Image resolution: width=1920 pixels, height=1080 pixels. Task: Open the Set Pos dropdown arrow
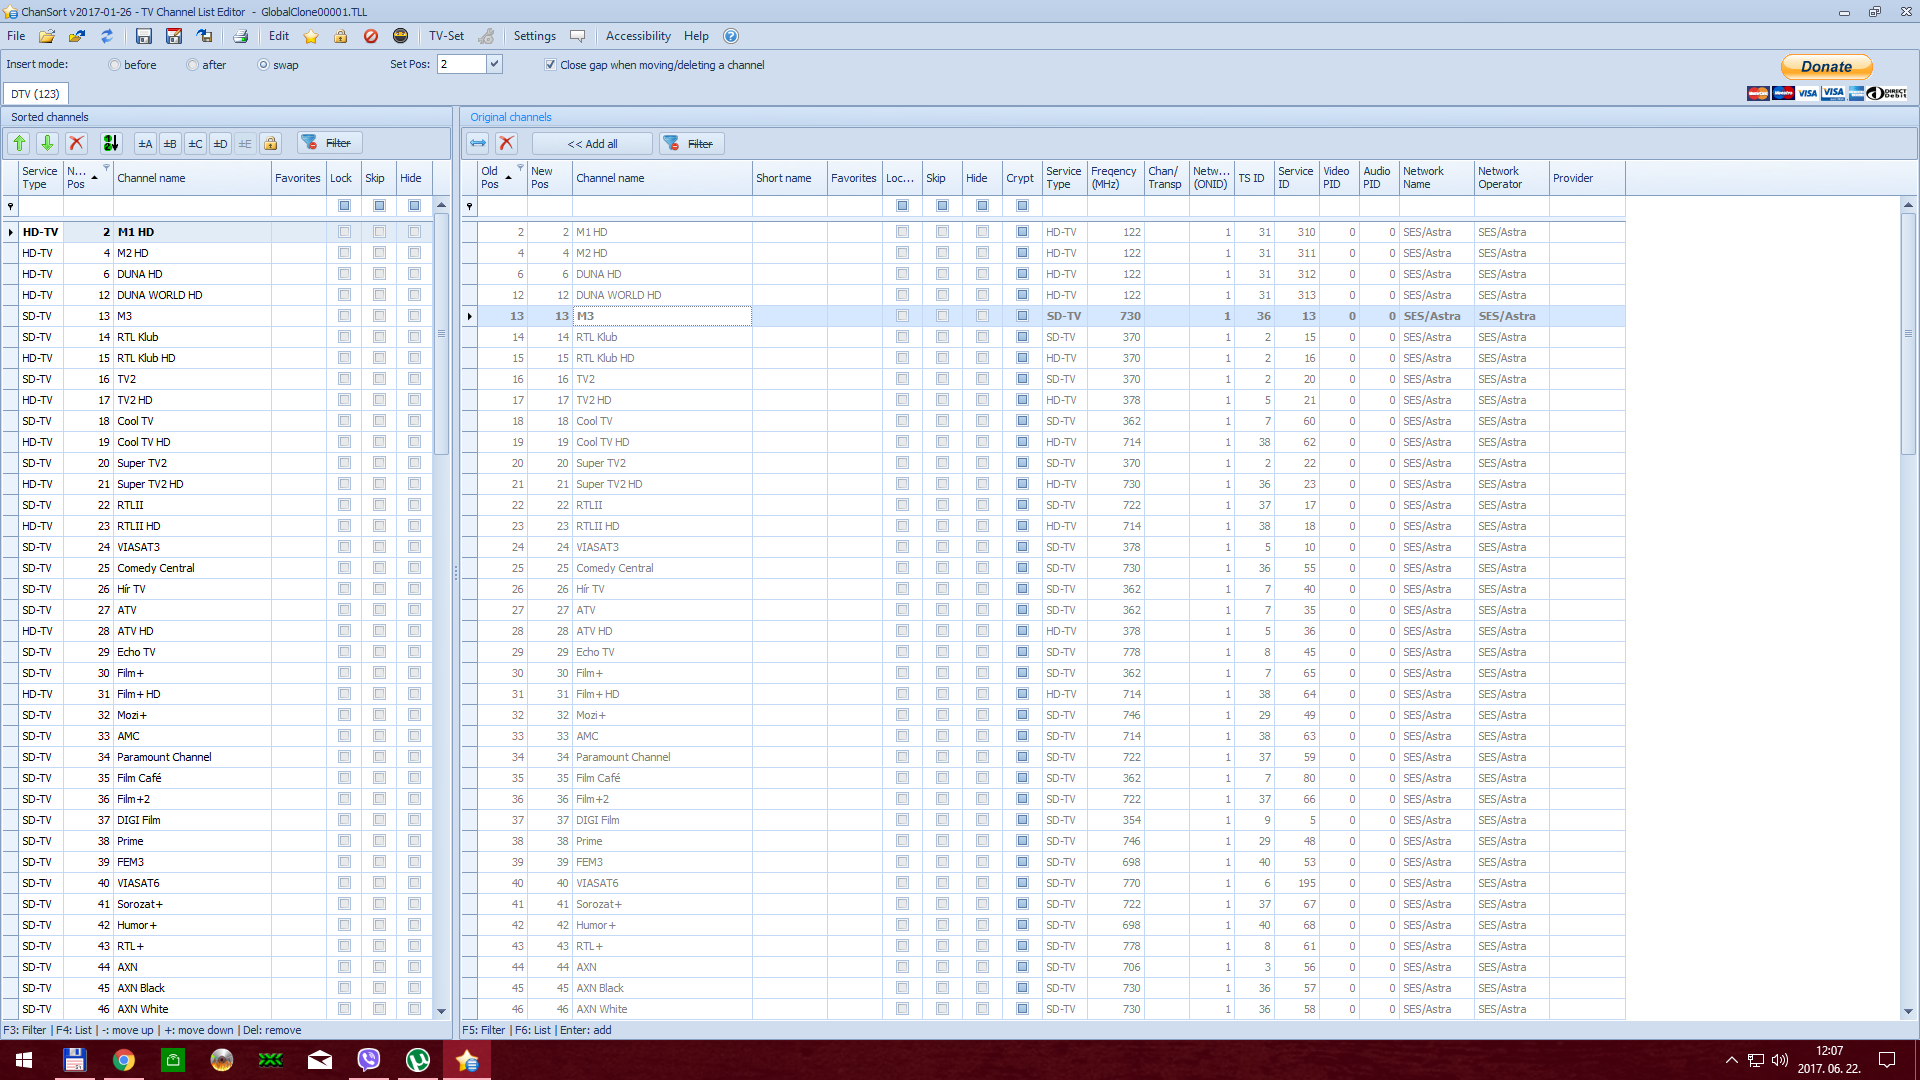pyautogui.click(x=494, y=64)
